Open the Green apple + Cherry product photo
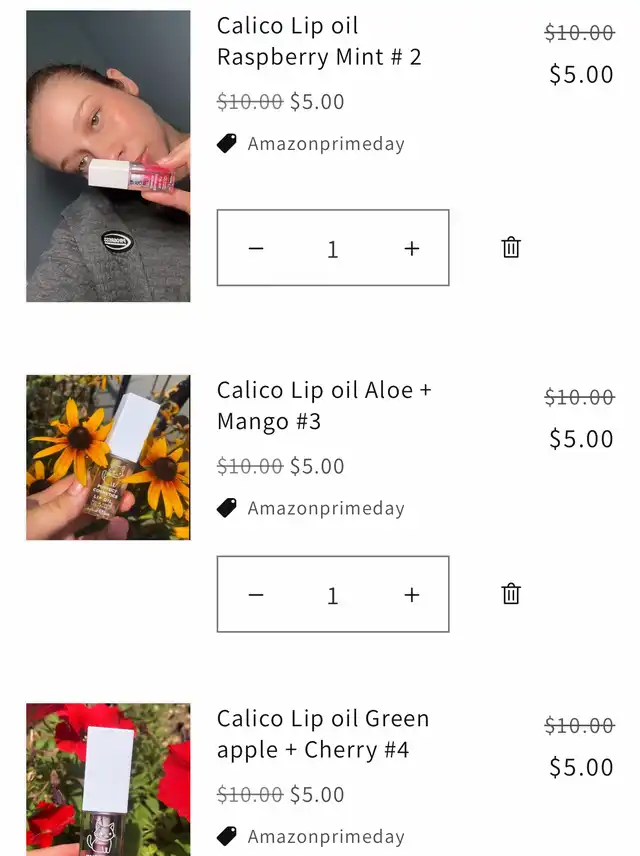 tap(108, 780)
